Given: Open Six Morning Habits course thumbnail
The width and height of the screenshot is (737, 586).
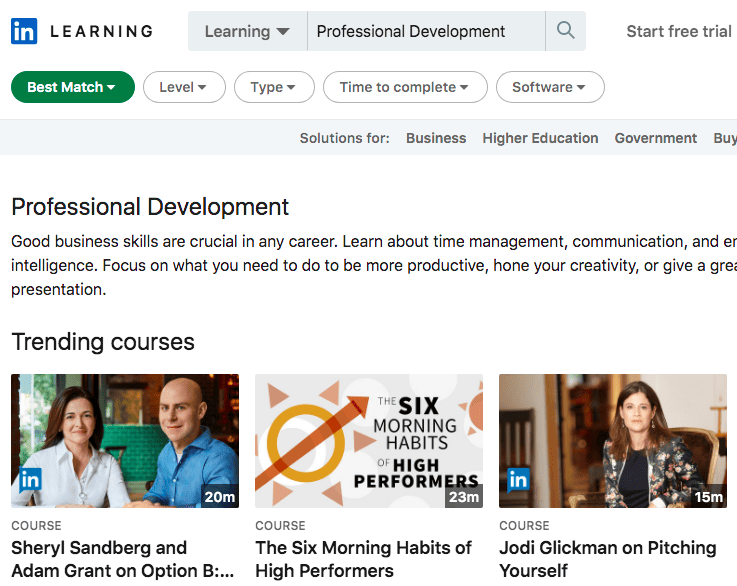Looking at the screenshot, I should 369,441.
